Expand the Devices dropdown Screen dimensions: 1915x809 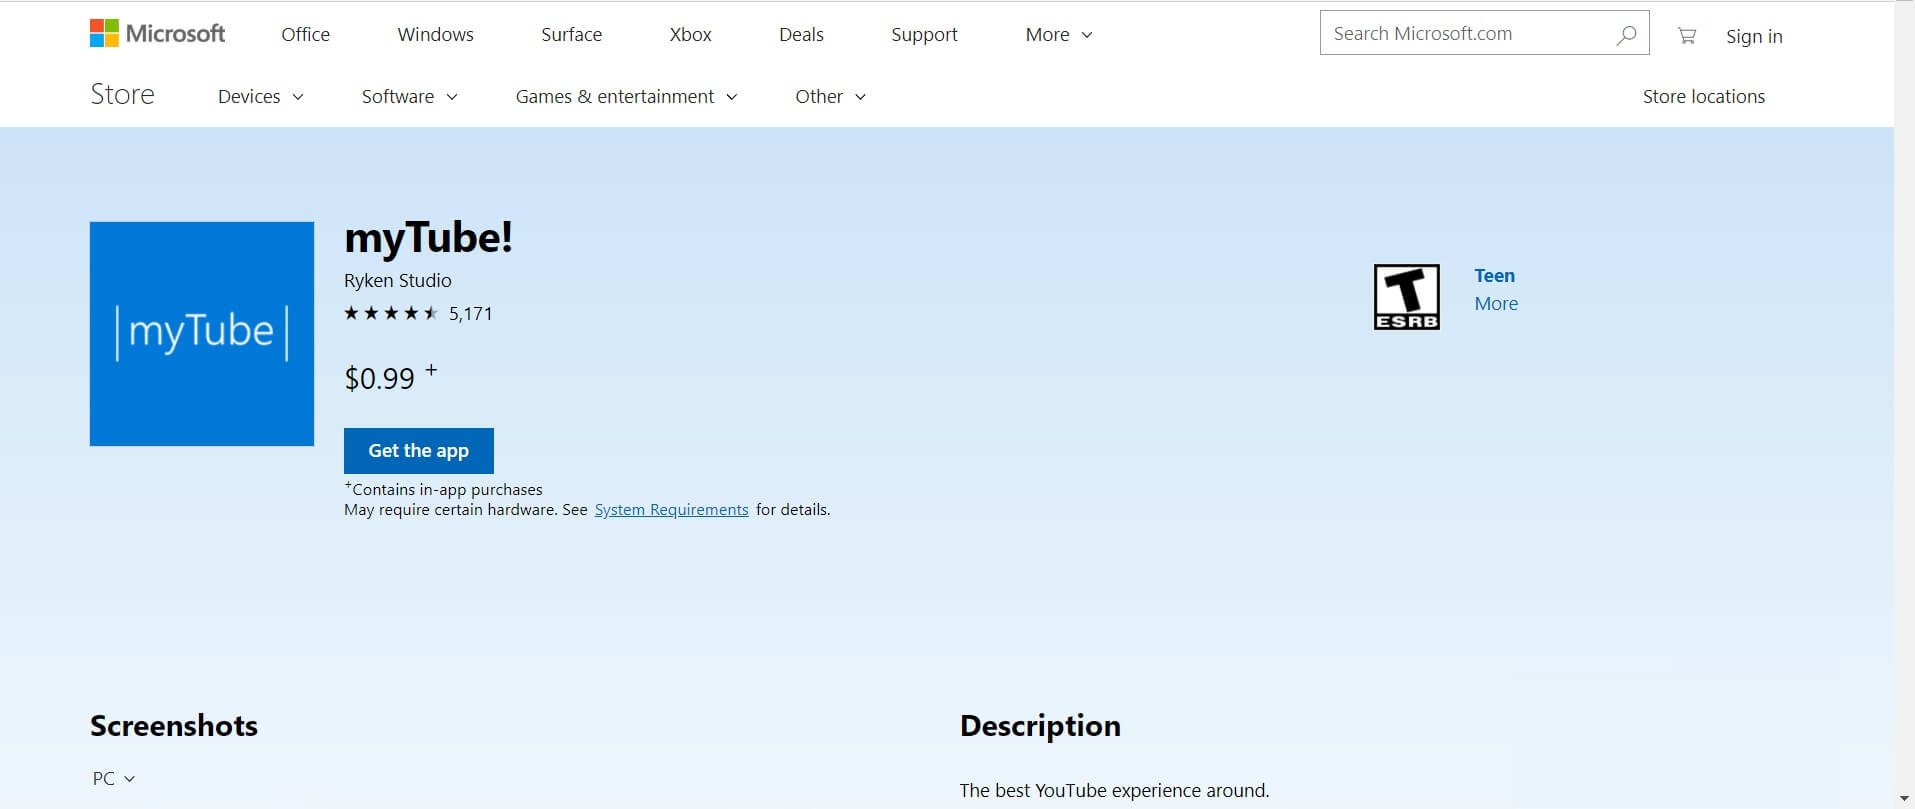pos(261,96)
